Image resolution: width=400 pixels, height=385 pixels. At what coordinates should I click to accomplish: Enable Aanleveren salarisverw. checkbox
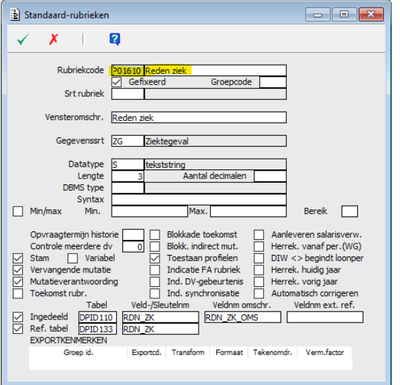point(259,235)
